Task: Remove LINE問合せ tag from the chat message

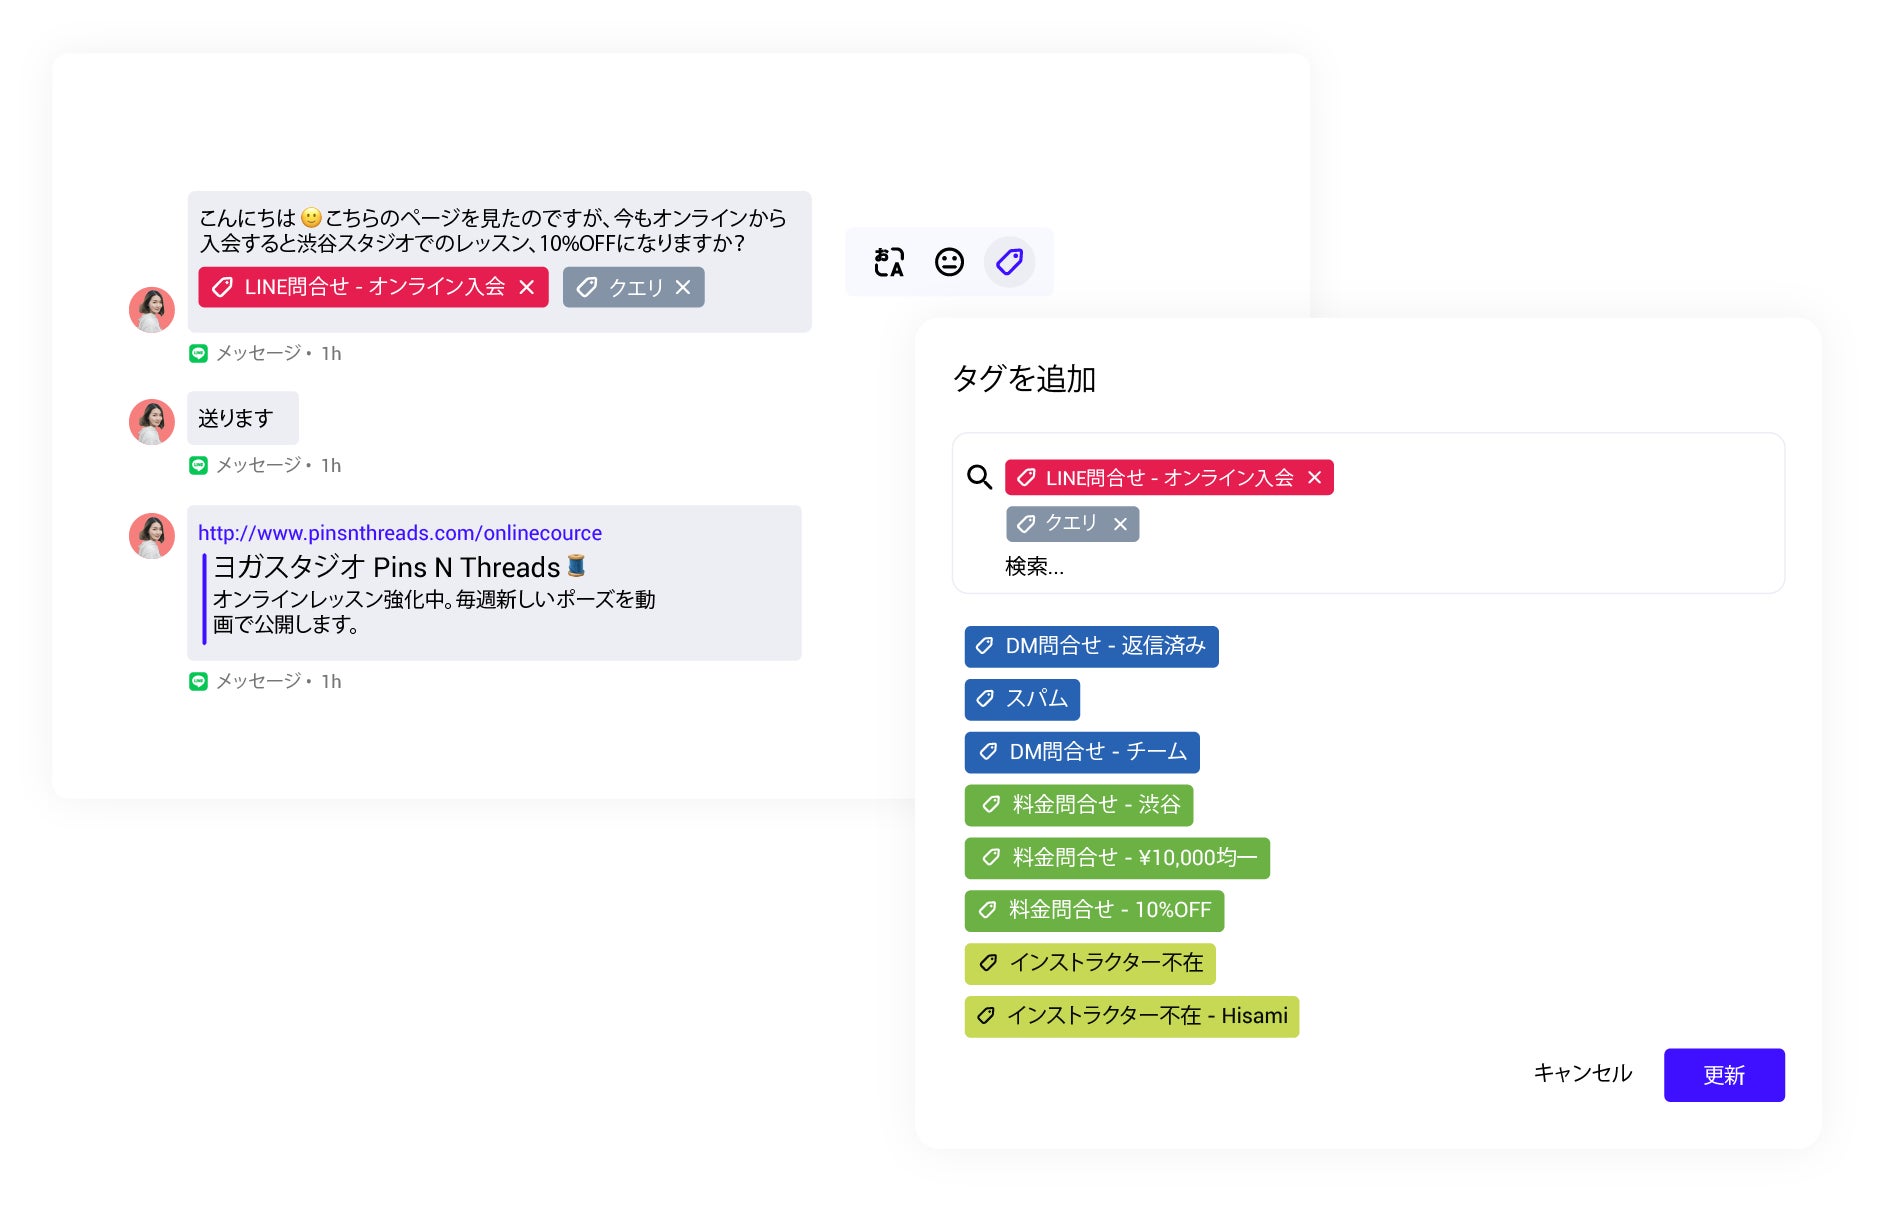Action: pyautogui.click(x=527, y=287)
